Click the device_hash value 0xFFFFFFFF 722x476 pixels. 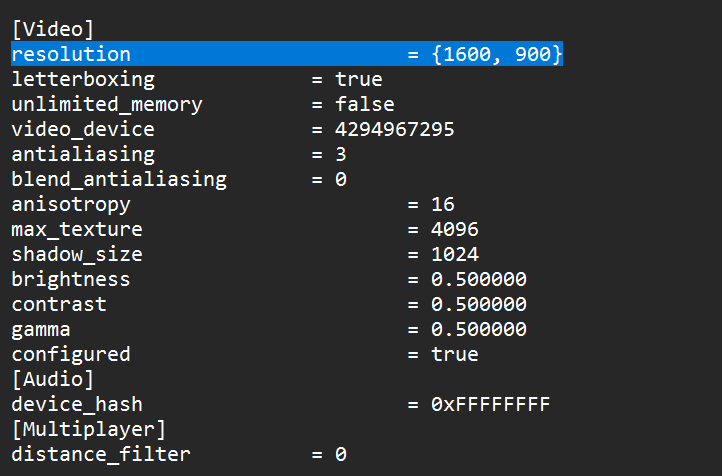[x=491, y=404]
